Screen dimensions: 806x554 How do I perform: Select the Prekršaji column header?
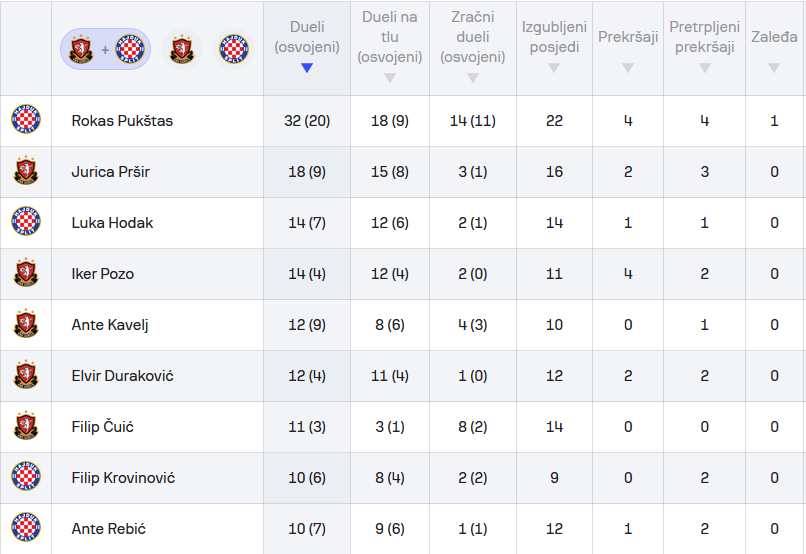coord(628,37)
